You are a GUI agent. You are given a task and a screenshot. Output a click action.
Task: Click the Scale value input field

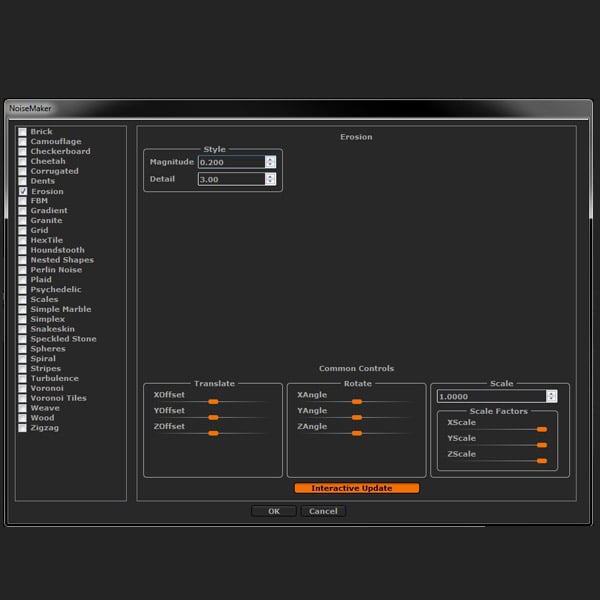click(490, 396)
